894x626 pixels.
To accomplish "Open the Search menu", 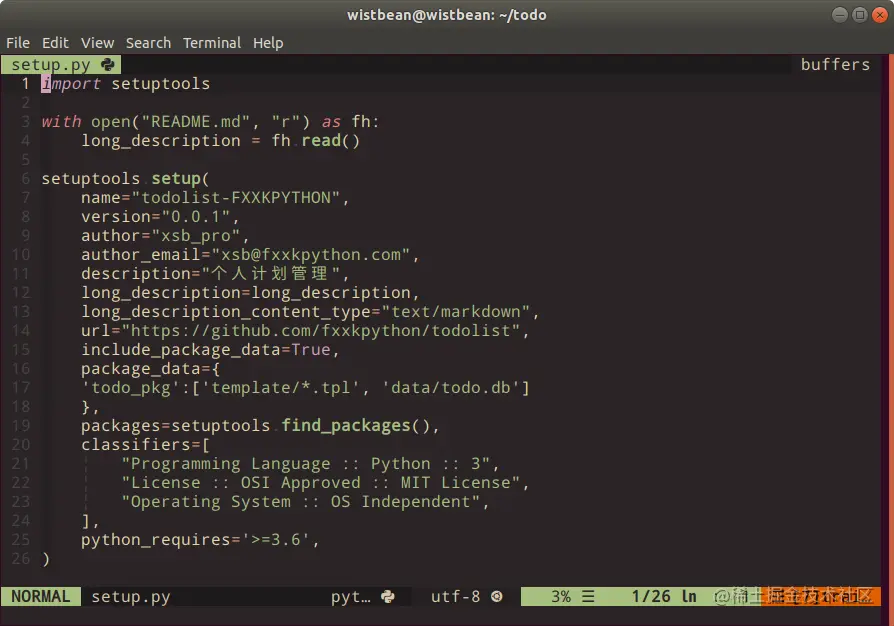I will point(148,43).
